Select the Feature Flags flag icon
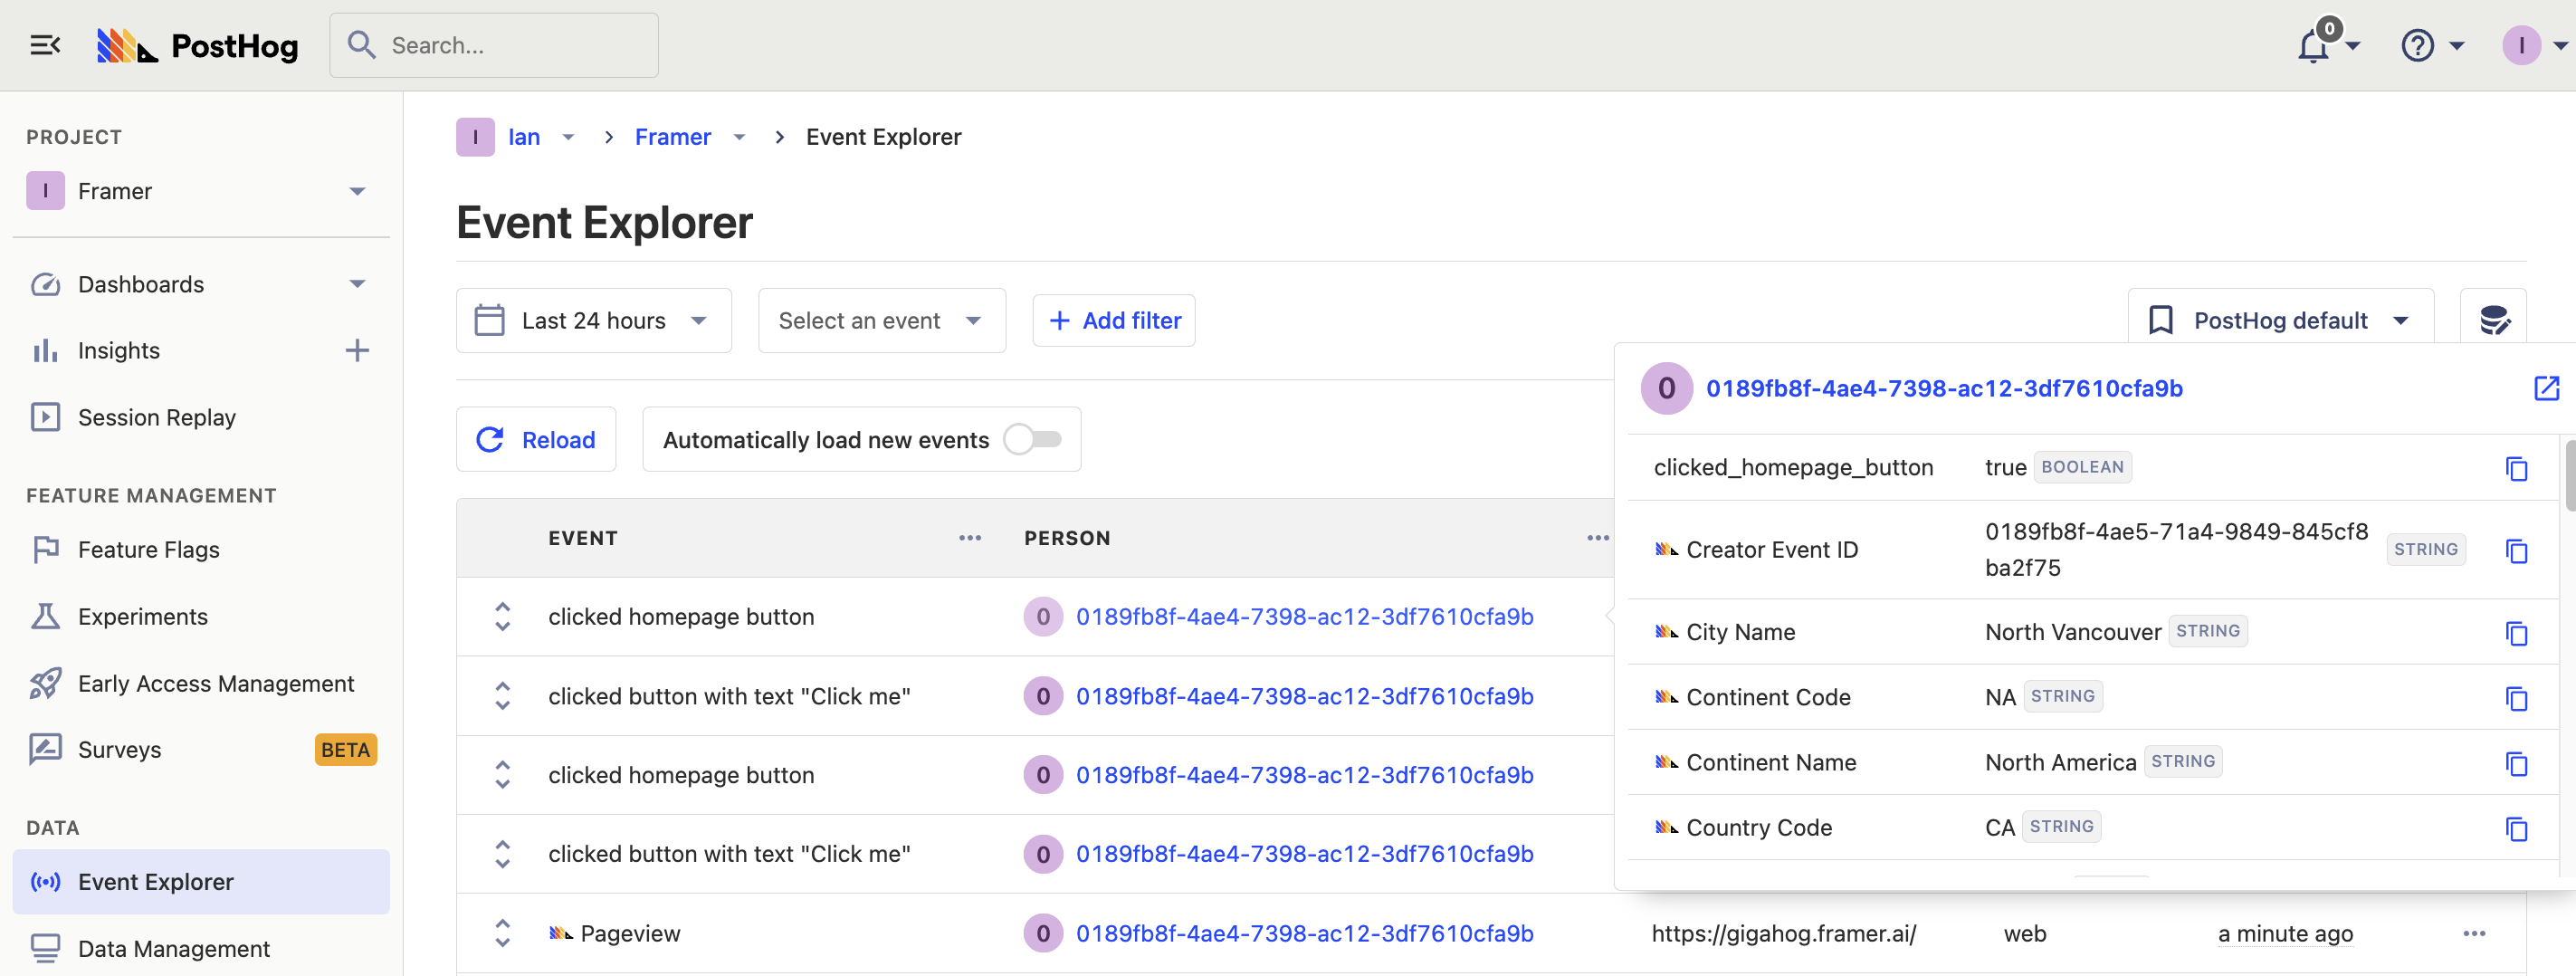Image resolution: width=2576 pixels, height=976 pixels. coord(45,549)
